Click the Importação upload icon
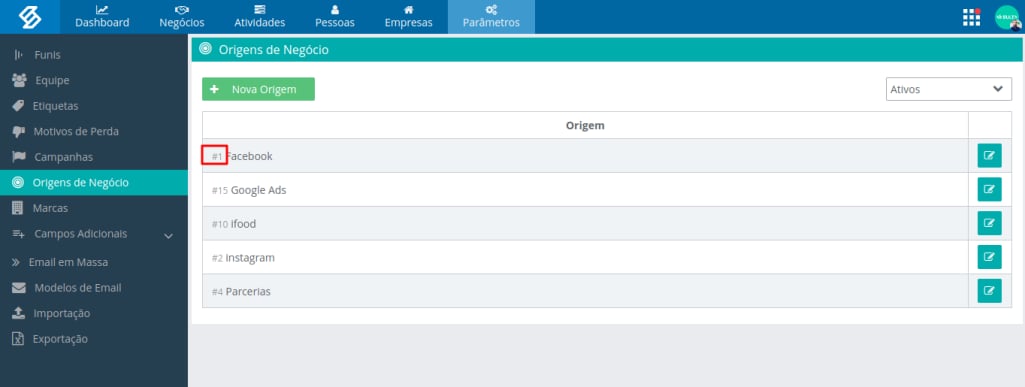The image size is (1025, 387). [x=19, y=313]
